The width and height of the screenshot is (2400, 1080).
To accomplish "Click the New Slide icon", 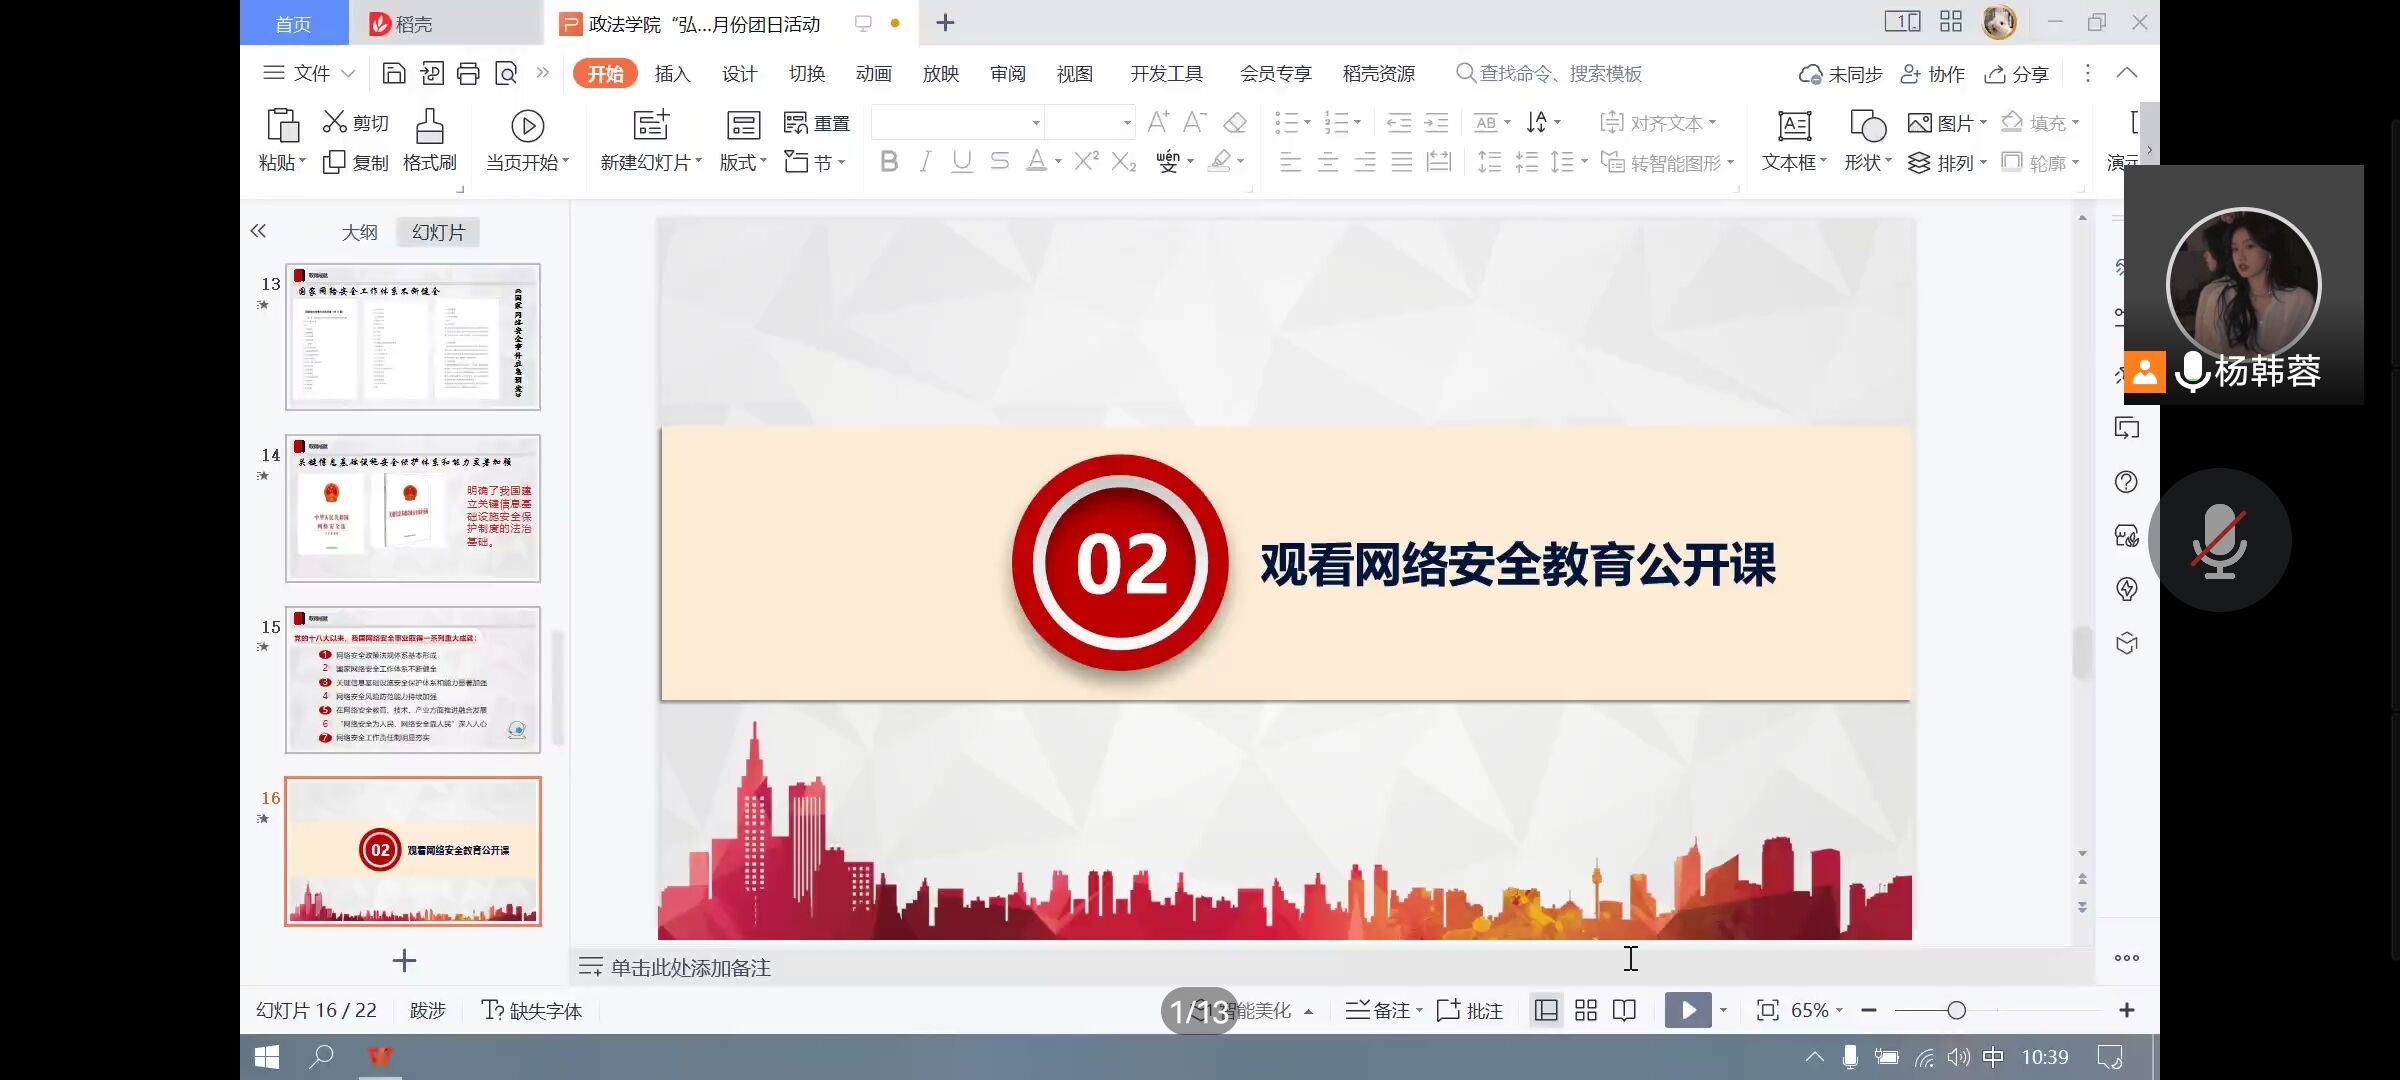I will [x=651, y=126].
